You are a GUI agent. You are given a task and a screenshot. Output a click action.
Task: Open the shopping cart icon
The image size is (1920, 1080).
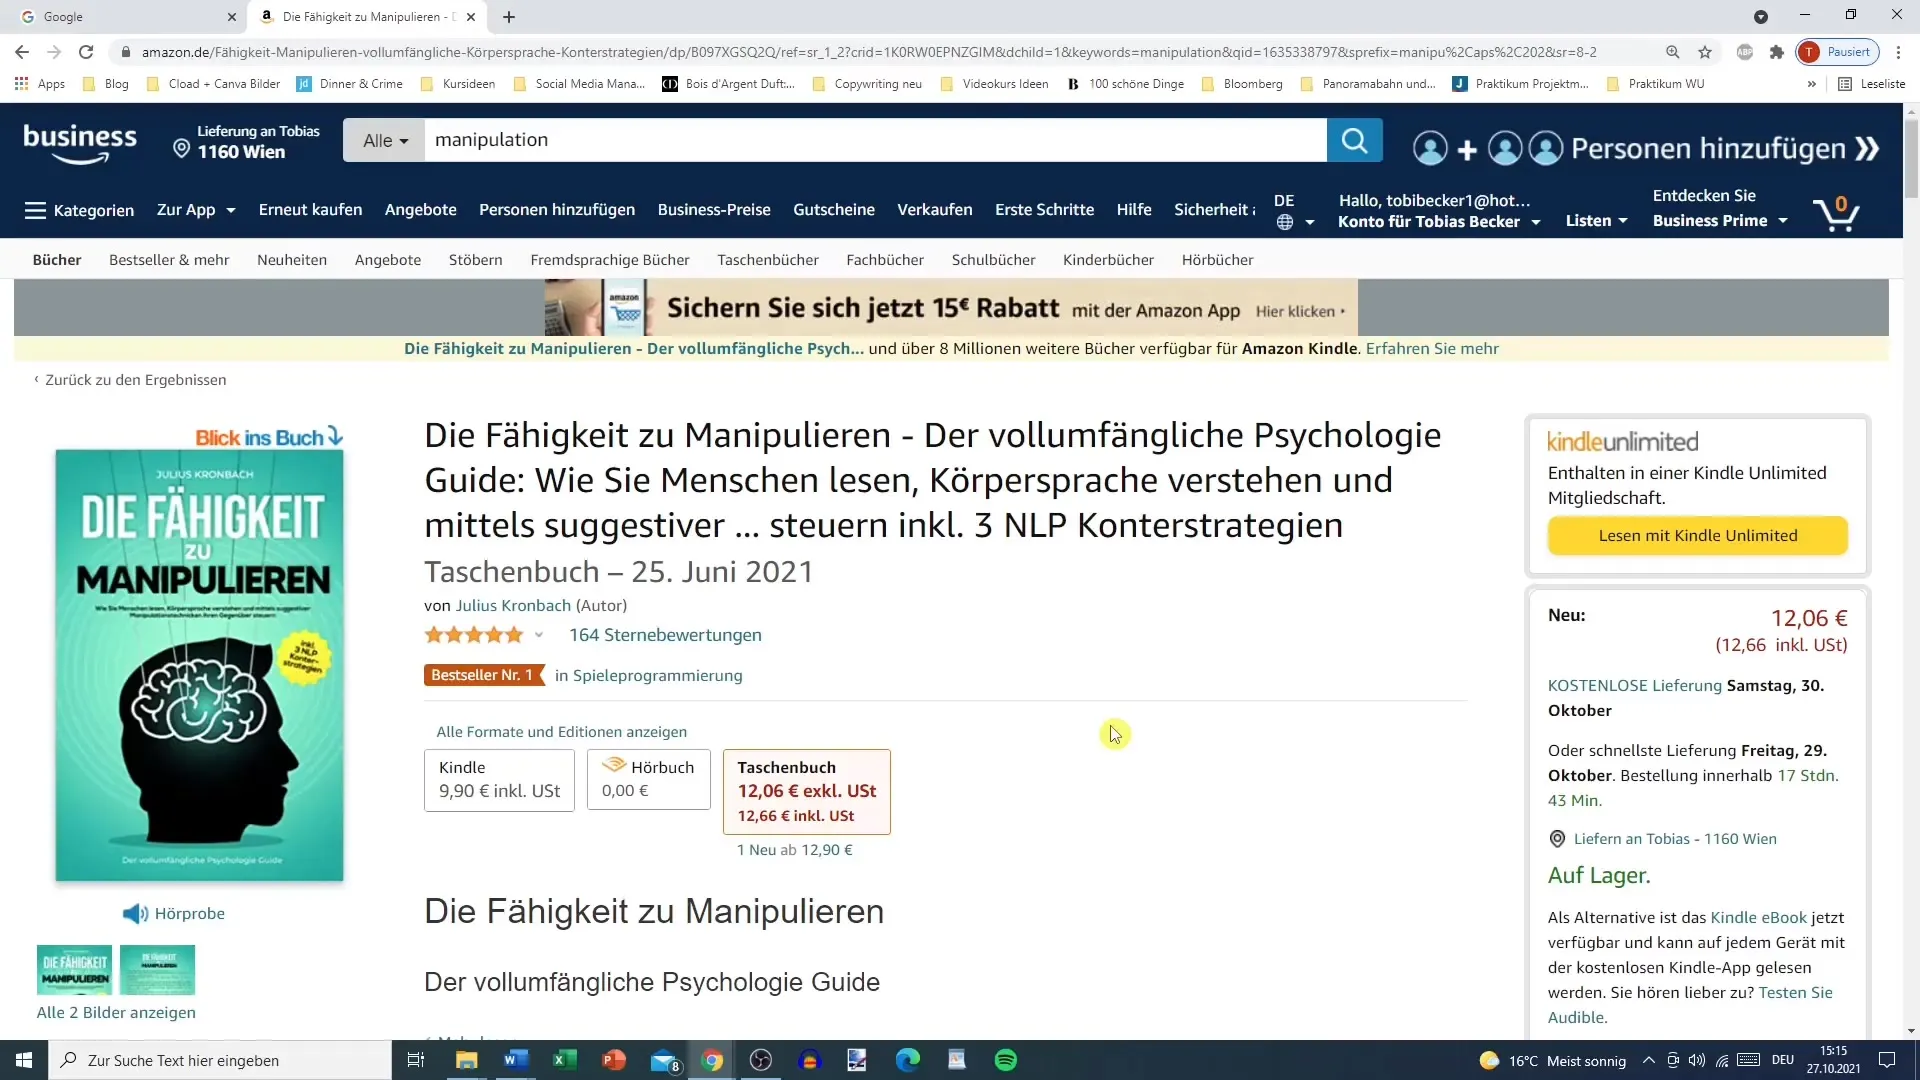coord(1836,213)
